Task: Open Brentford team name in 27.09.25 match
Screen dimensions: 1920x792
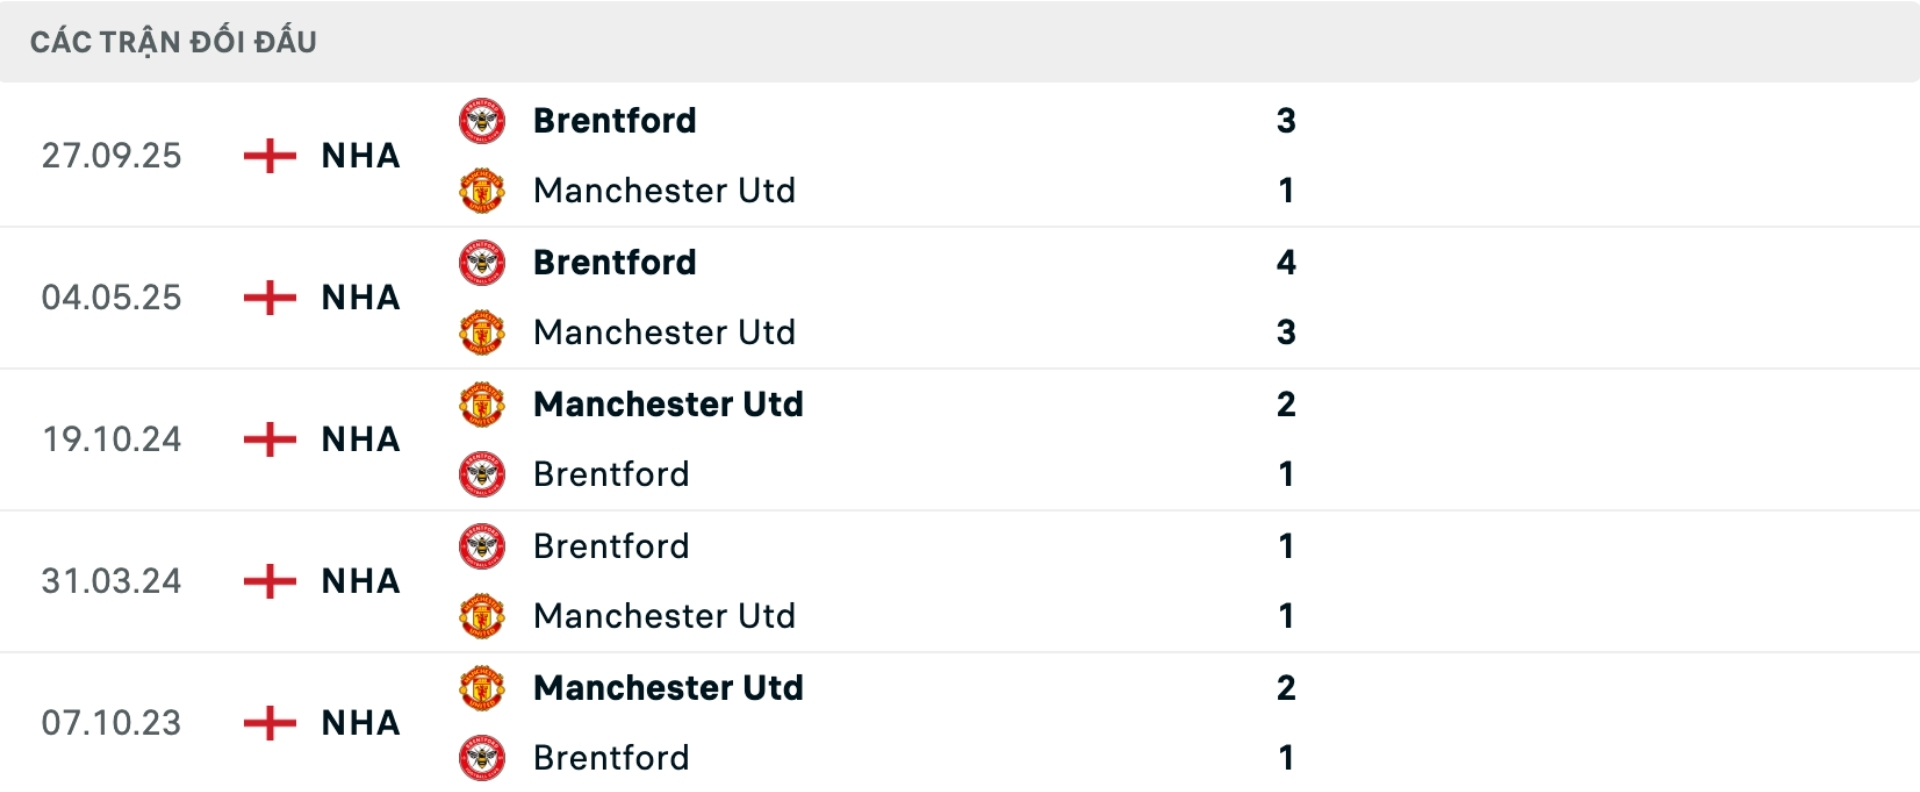Action: tap(614, 121)
